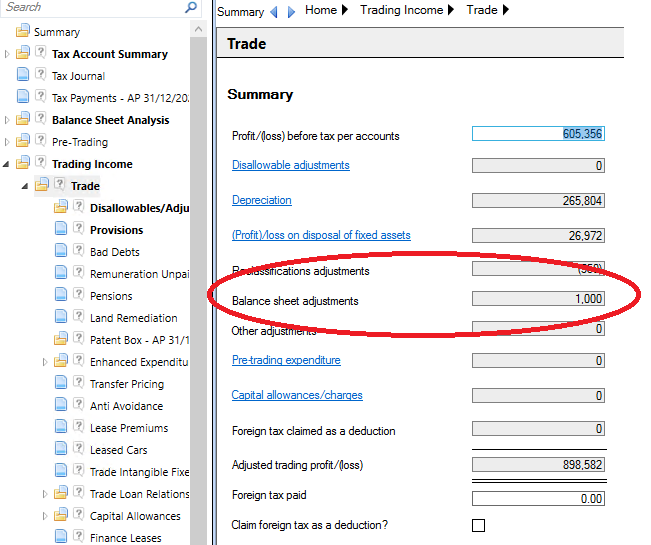Tick the Claim foreign tax as deduction checkbox

tap(478, 525)
